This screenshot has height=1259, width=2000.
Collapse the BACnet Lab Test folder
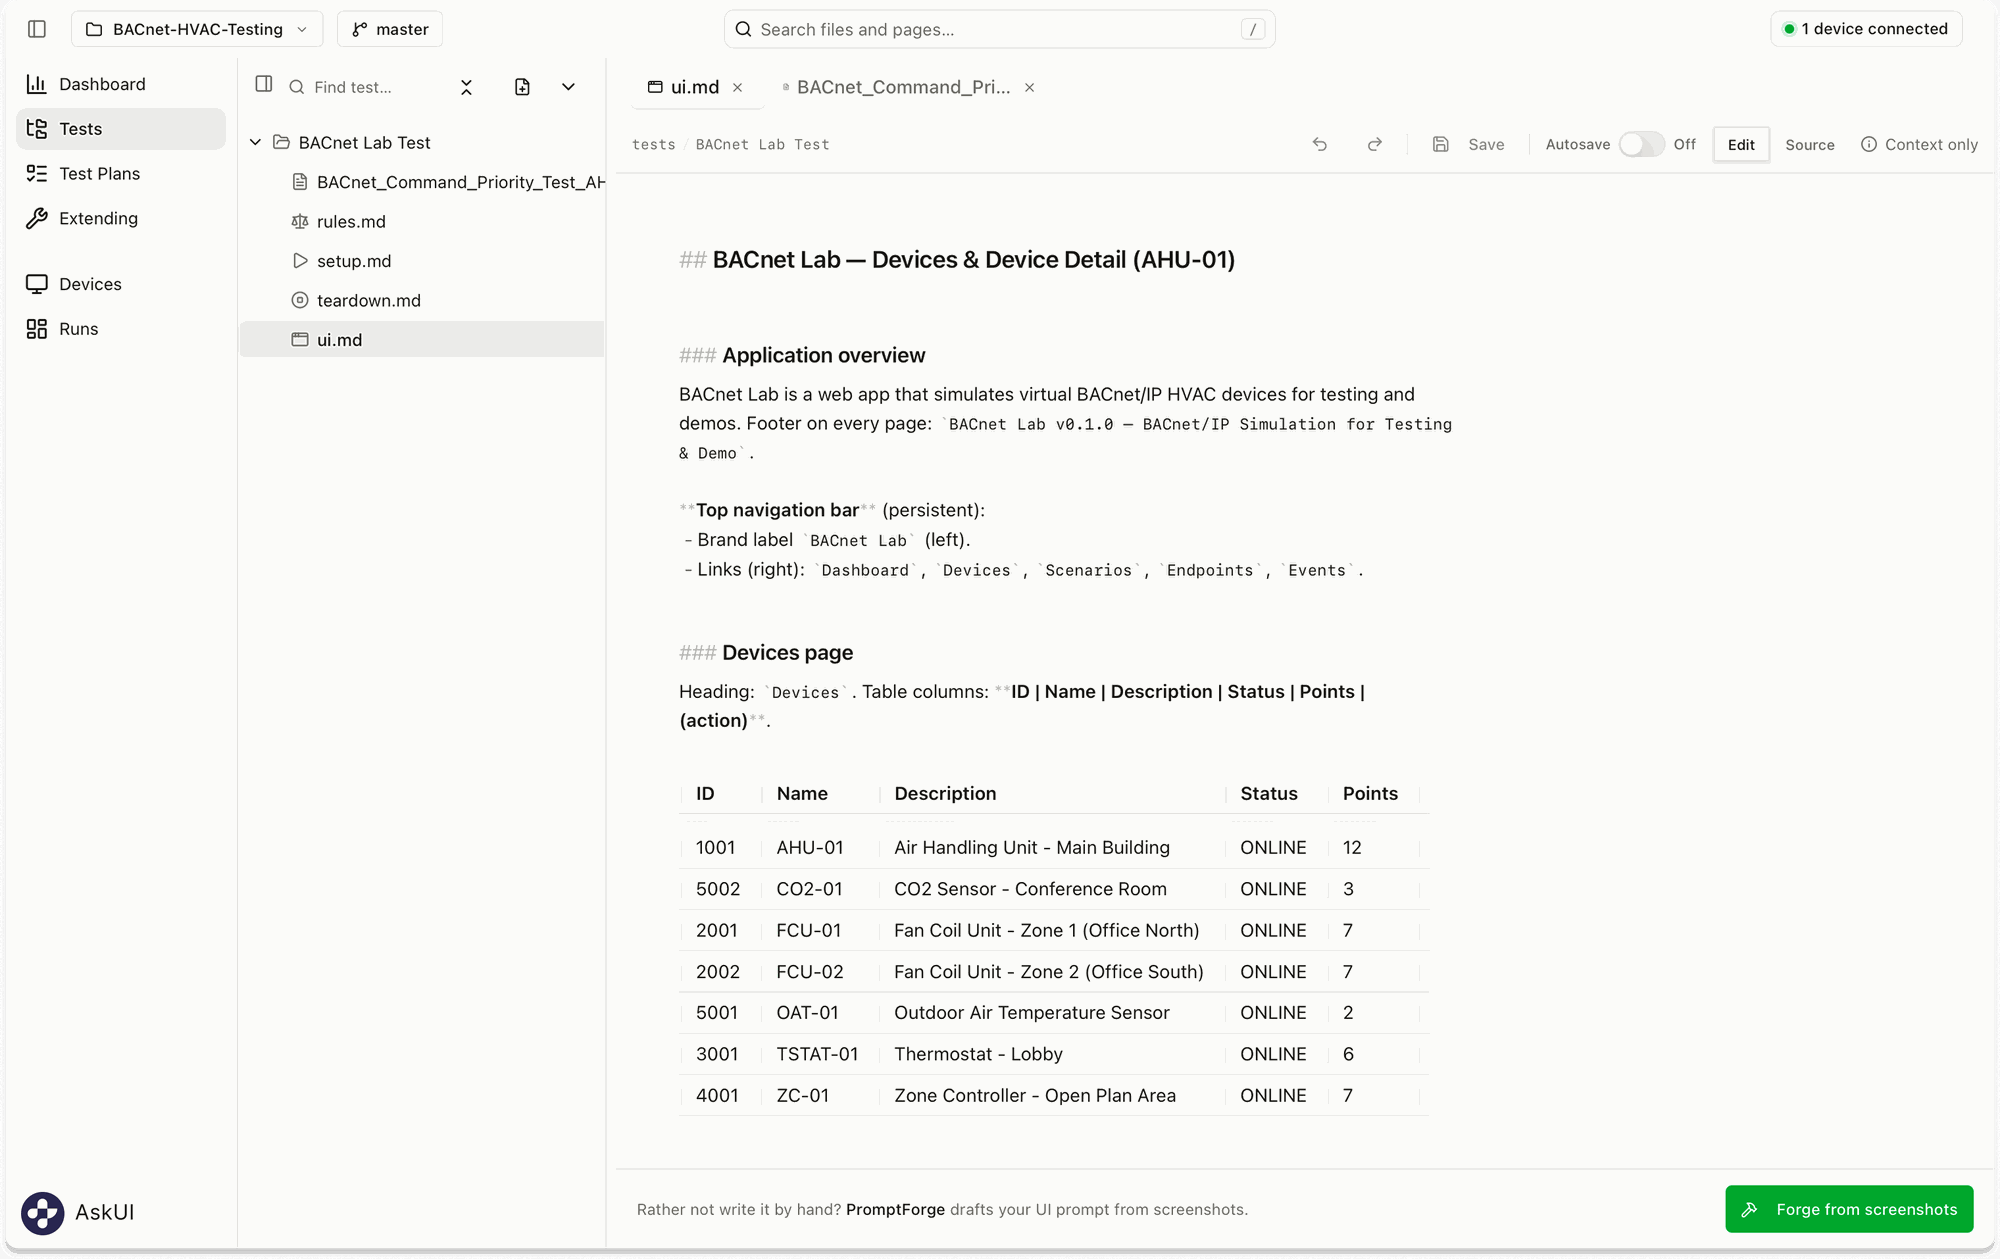[x=256, y=143]
